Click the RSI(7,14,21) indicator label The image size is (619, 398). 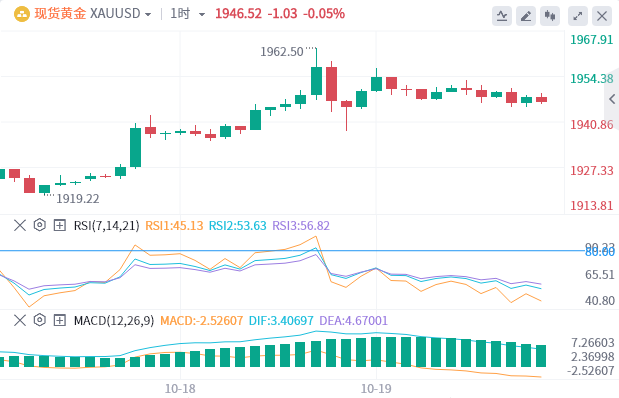tap(107, 225)
